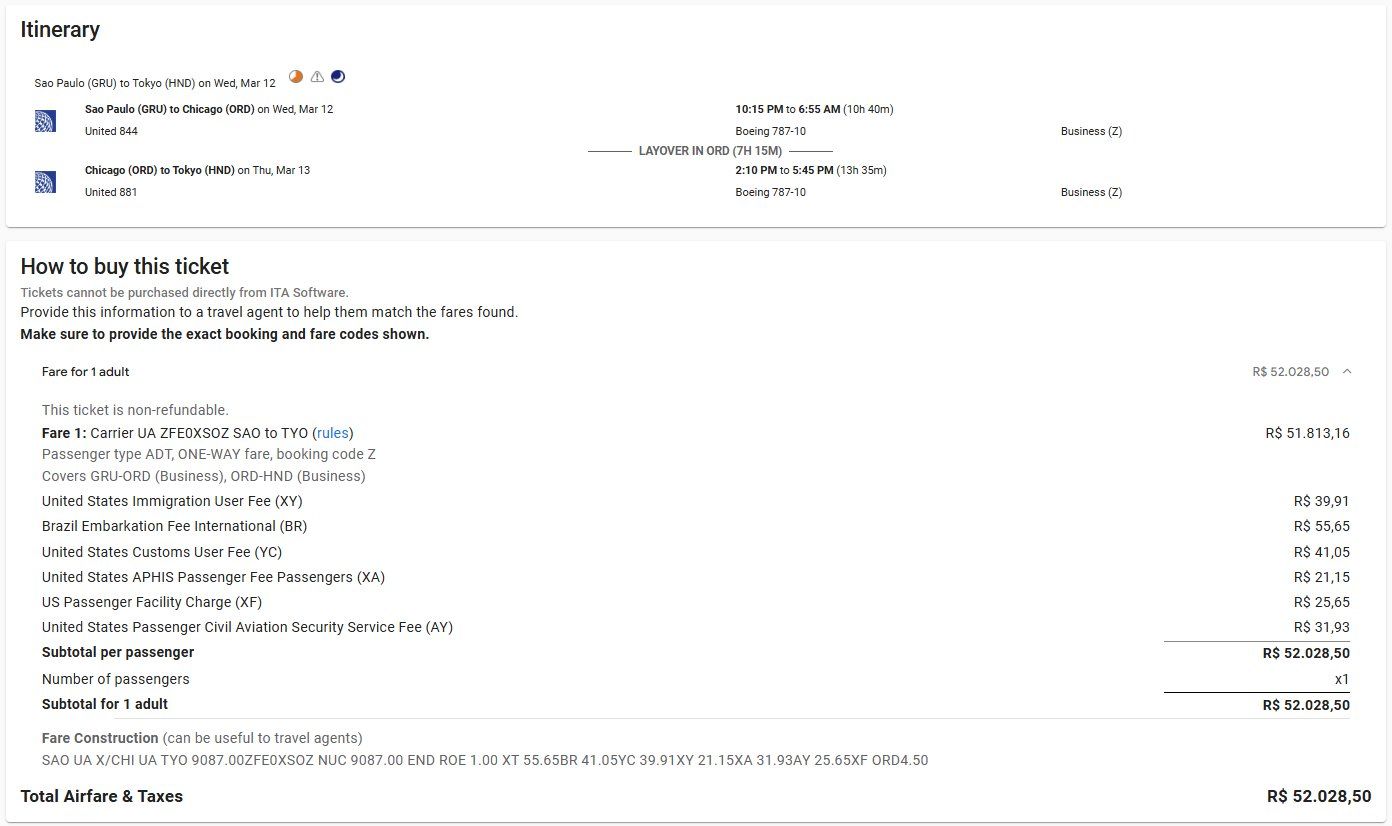
Task: Click Subtotal per passenger amount R$ 52.028,50
Action: pos(1306,653)
